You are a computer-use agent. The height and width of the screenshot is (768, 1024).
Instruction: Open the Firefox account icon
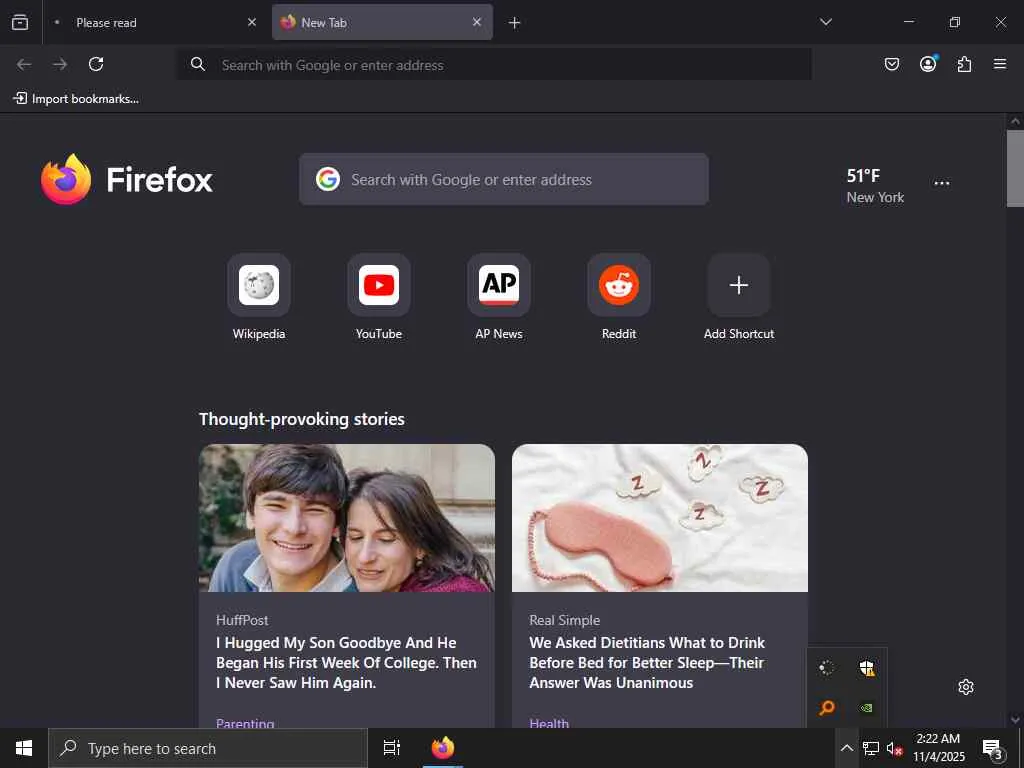click(x=928, y=64)
